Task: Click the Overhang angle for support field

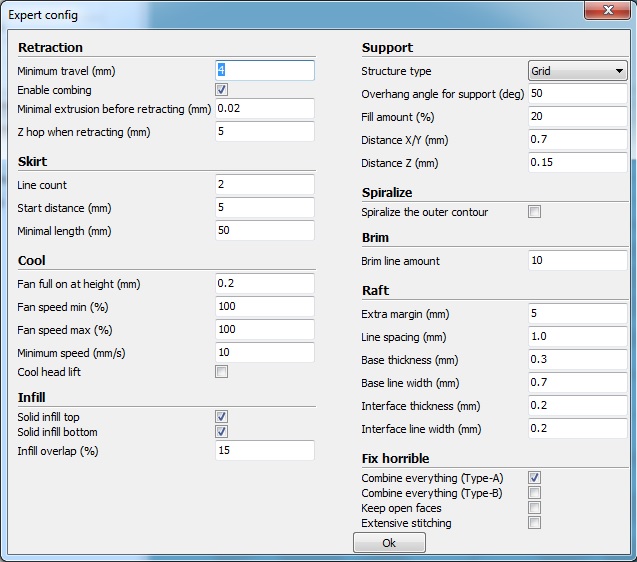Action: [577, 93]
